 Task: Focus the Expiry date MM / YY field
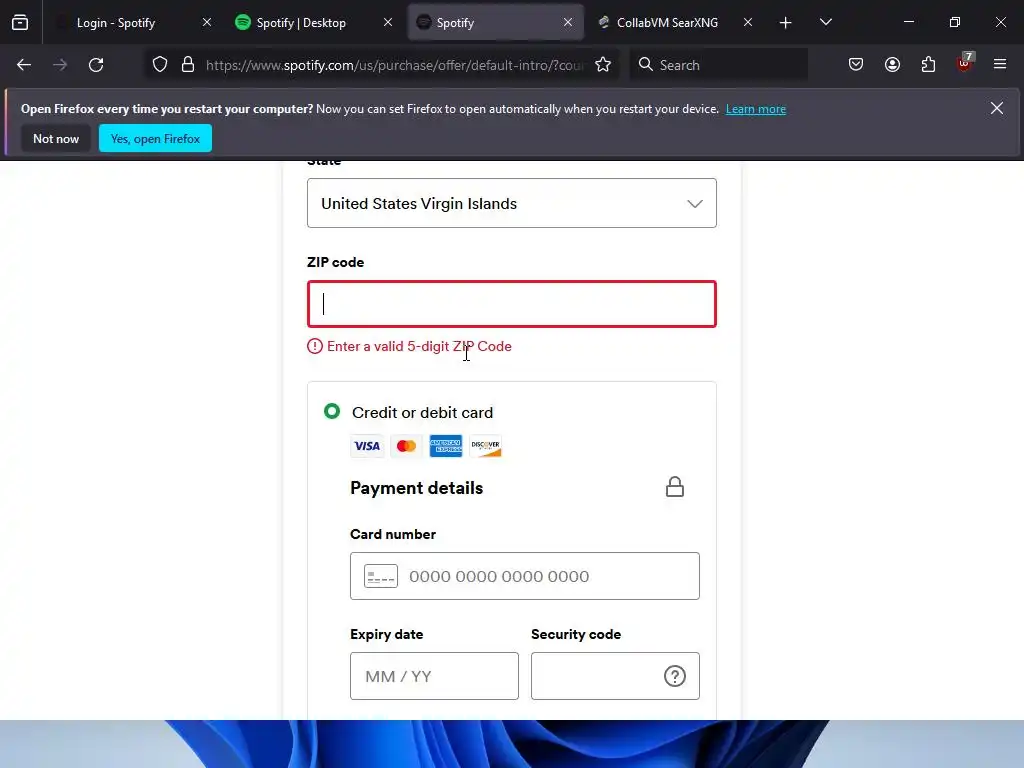tap(434, 676)
